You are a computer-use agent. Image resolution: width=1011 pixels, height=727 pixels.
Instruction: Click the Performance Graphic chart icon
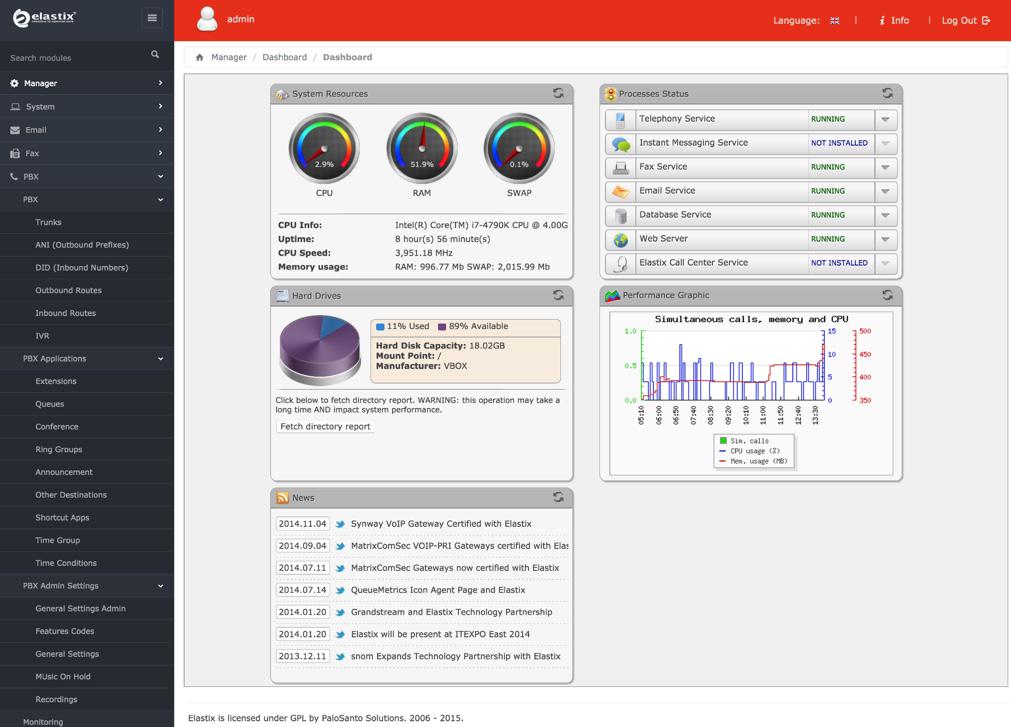point(612,295)
